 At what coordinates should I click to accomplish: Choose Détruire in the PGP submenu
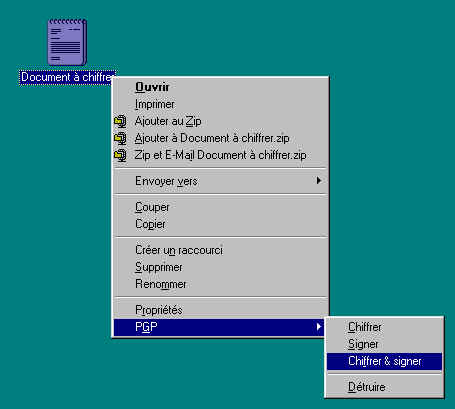click(x=384, y=387)
